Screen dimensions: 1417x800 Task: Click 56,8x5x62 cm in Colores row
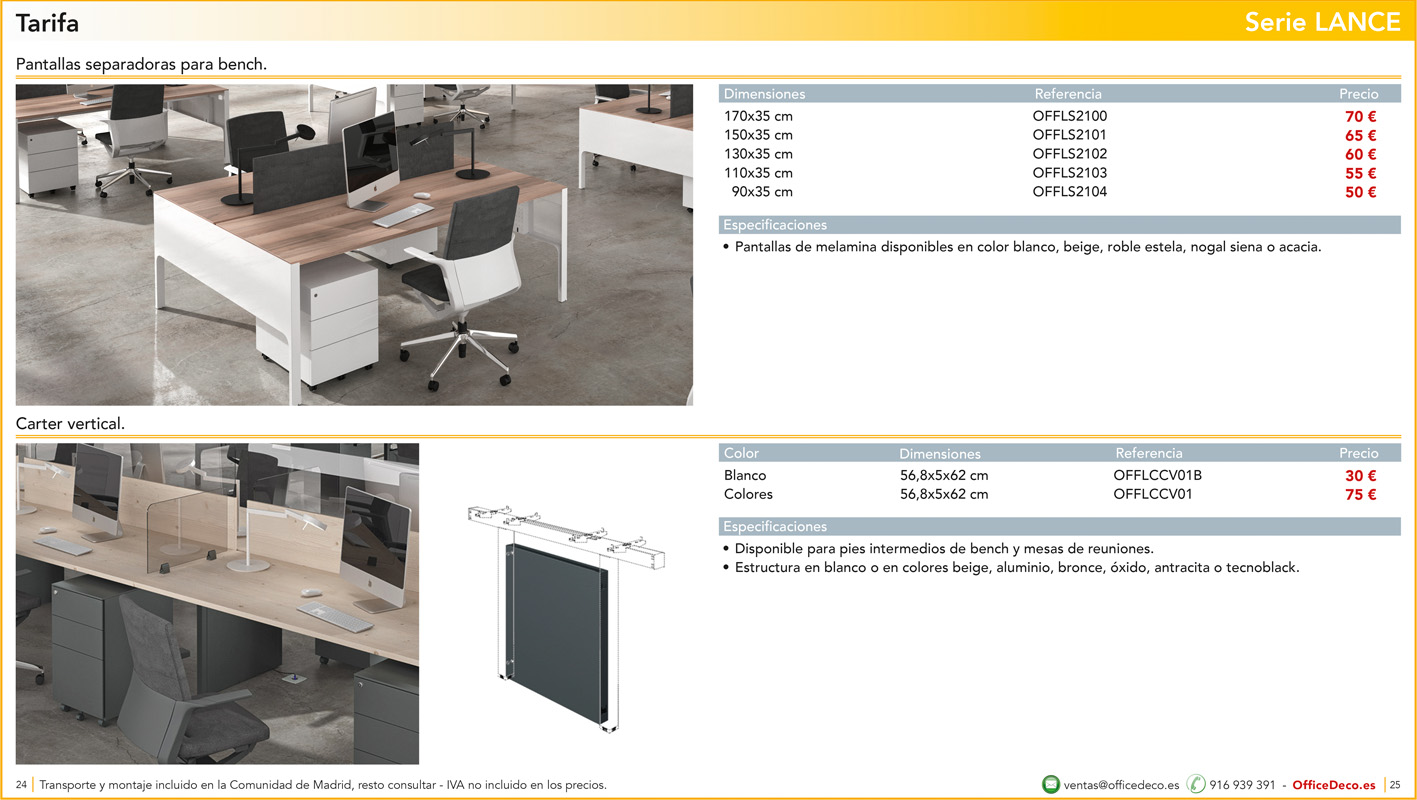(944, 494)
